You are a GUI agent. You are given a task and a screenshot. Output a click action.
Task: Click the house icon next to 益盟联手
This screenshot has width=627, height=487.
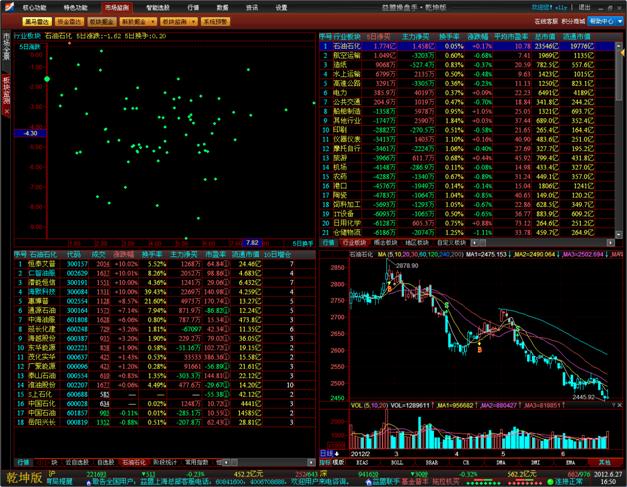pyautogui.click(x=368, y=482)
